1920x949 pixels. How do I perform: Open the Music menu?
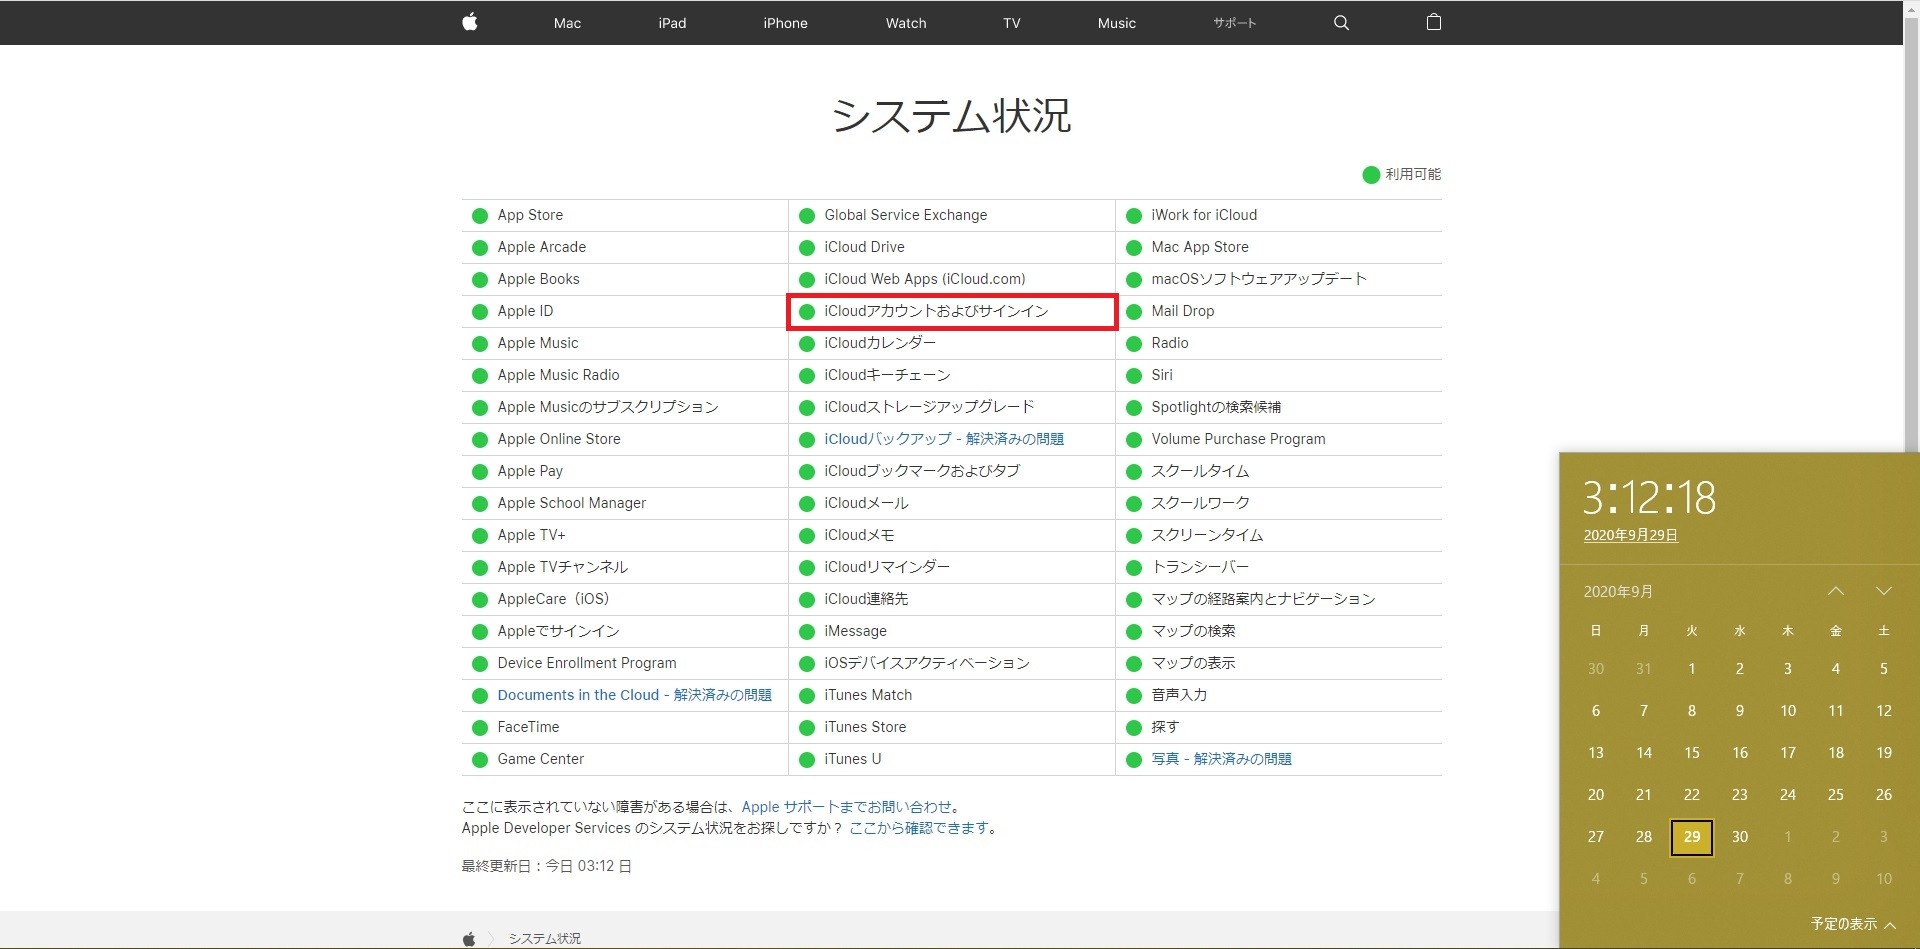(1117, 23)
